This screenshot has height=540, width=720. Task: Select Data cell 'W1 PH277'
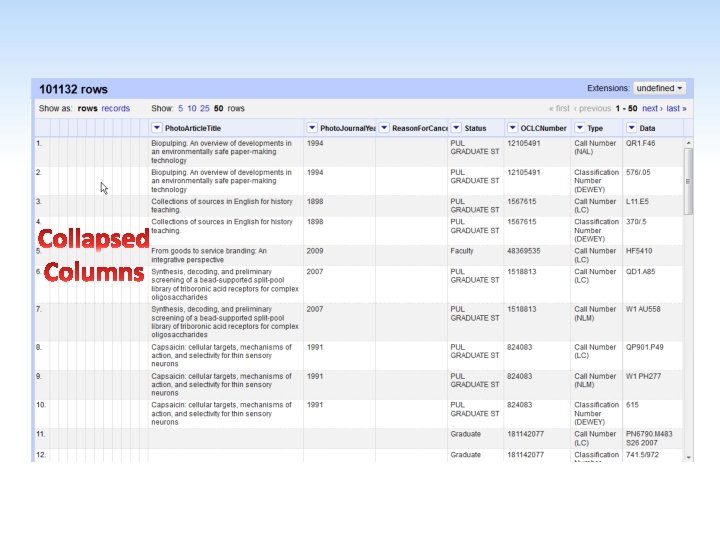[x=643, y=376]
